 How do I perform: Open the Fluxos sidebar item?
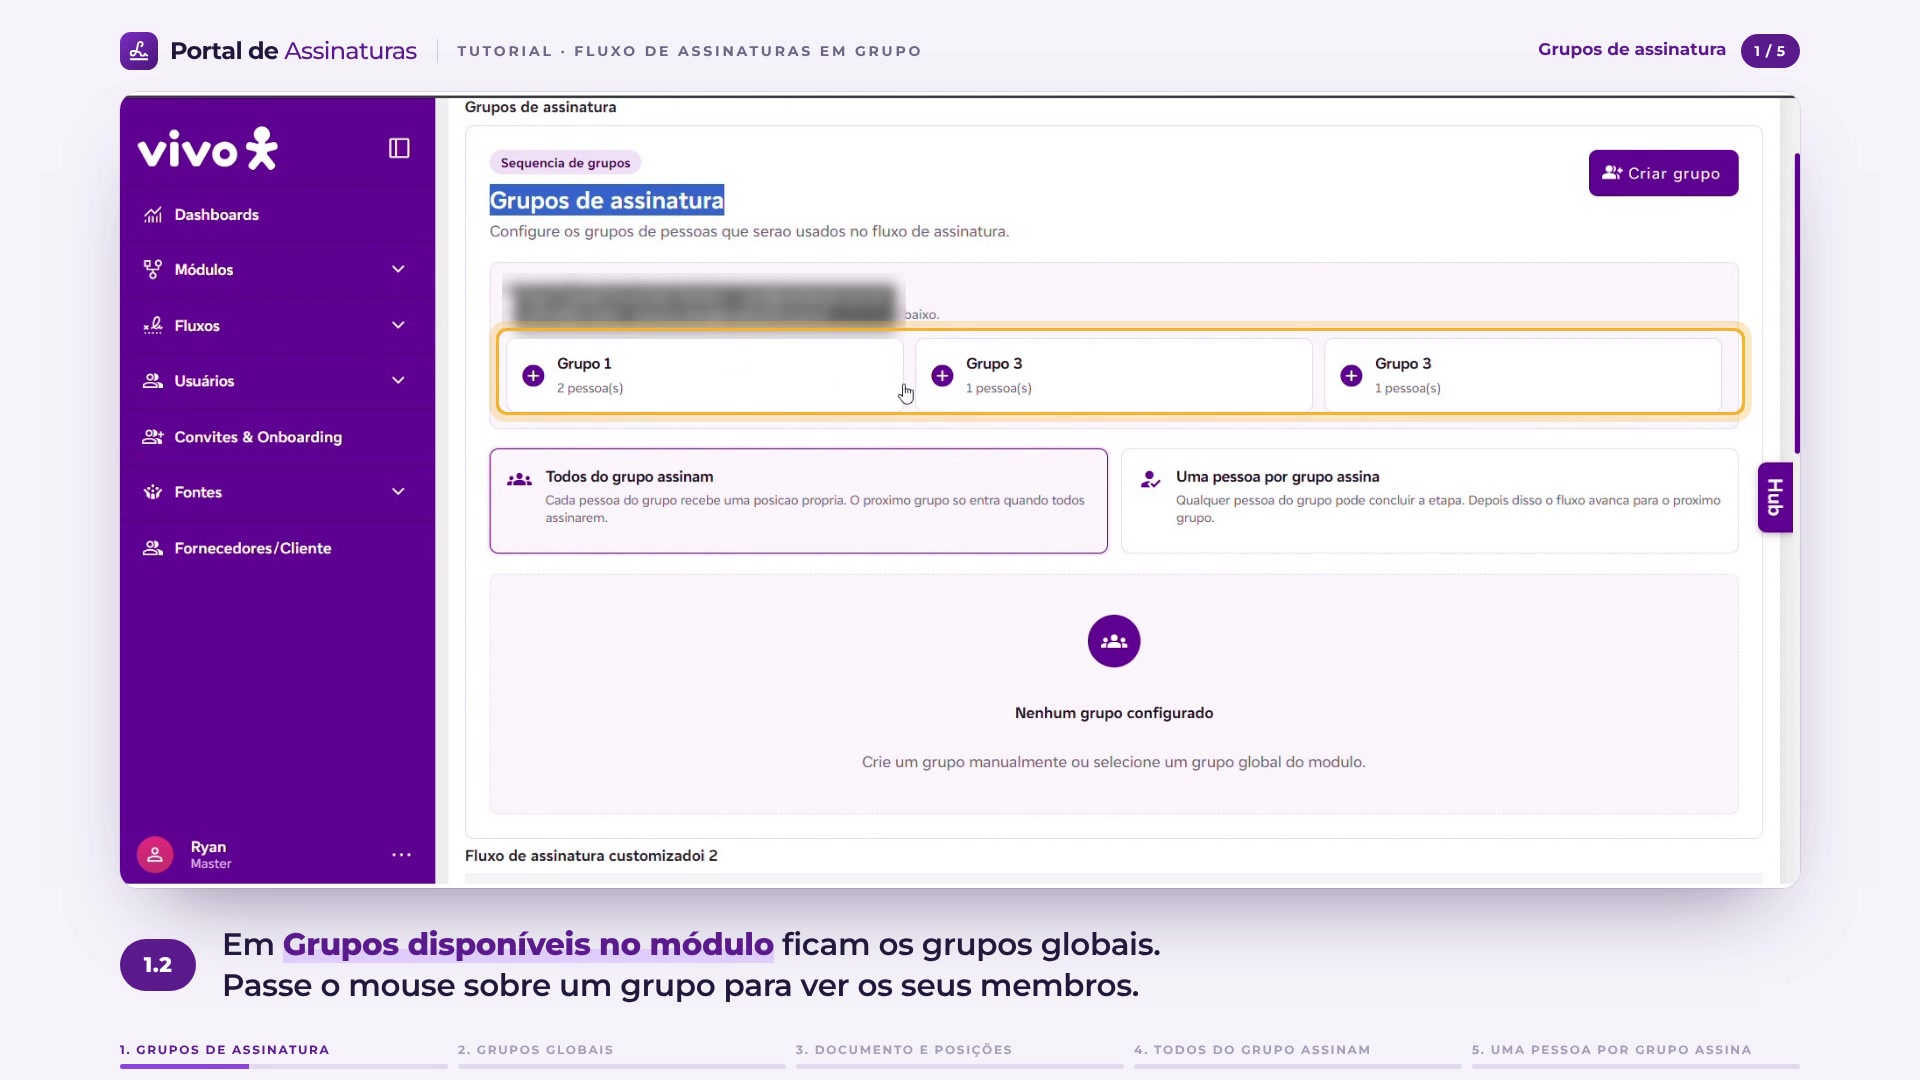[x=277, y=326]
